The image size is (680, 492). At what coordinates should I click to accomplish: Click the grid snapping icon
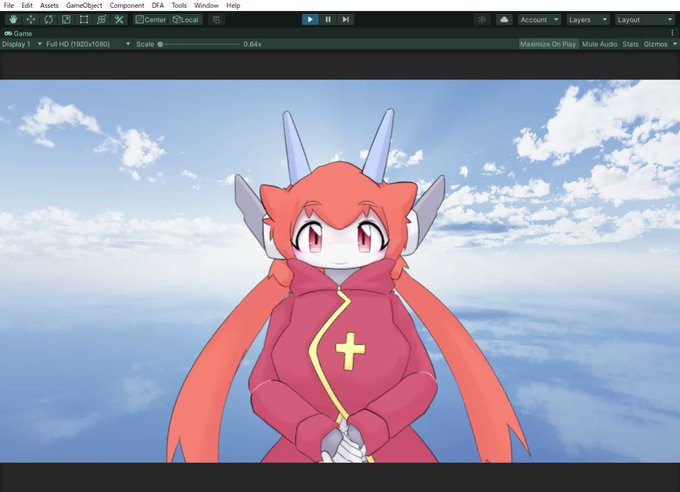(x=216, y=20)
